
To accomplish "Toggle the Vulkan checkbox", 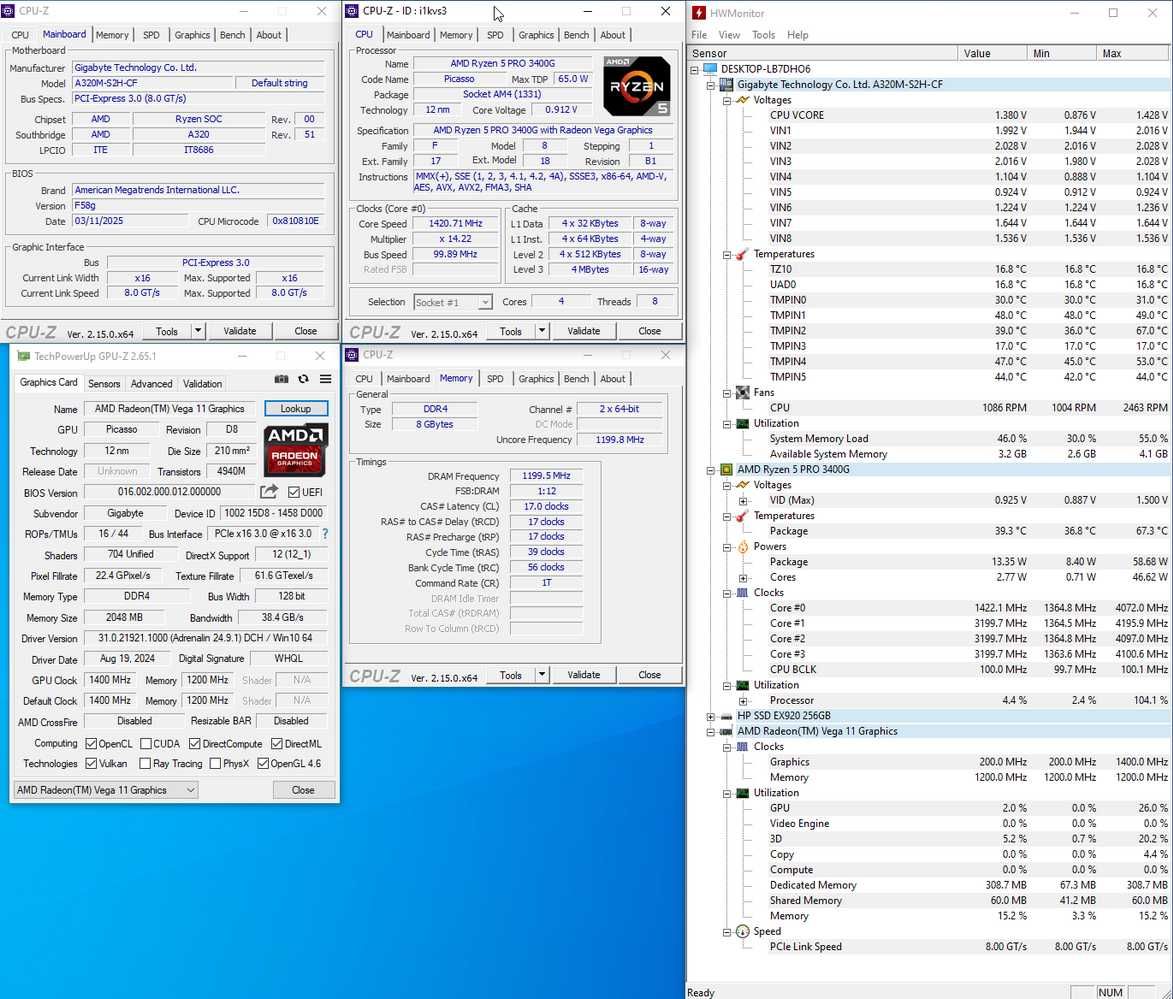I will [91, 764].
